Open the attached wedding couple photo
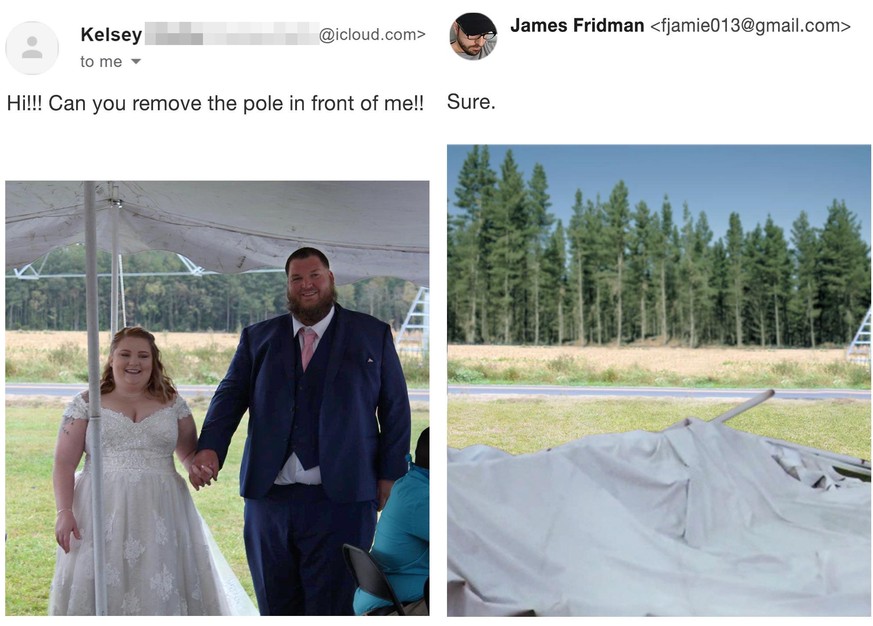The height and width of the screenshot is (626, 873). [x=217, y=398]
